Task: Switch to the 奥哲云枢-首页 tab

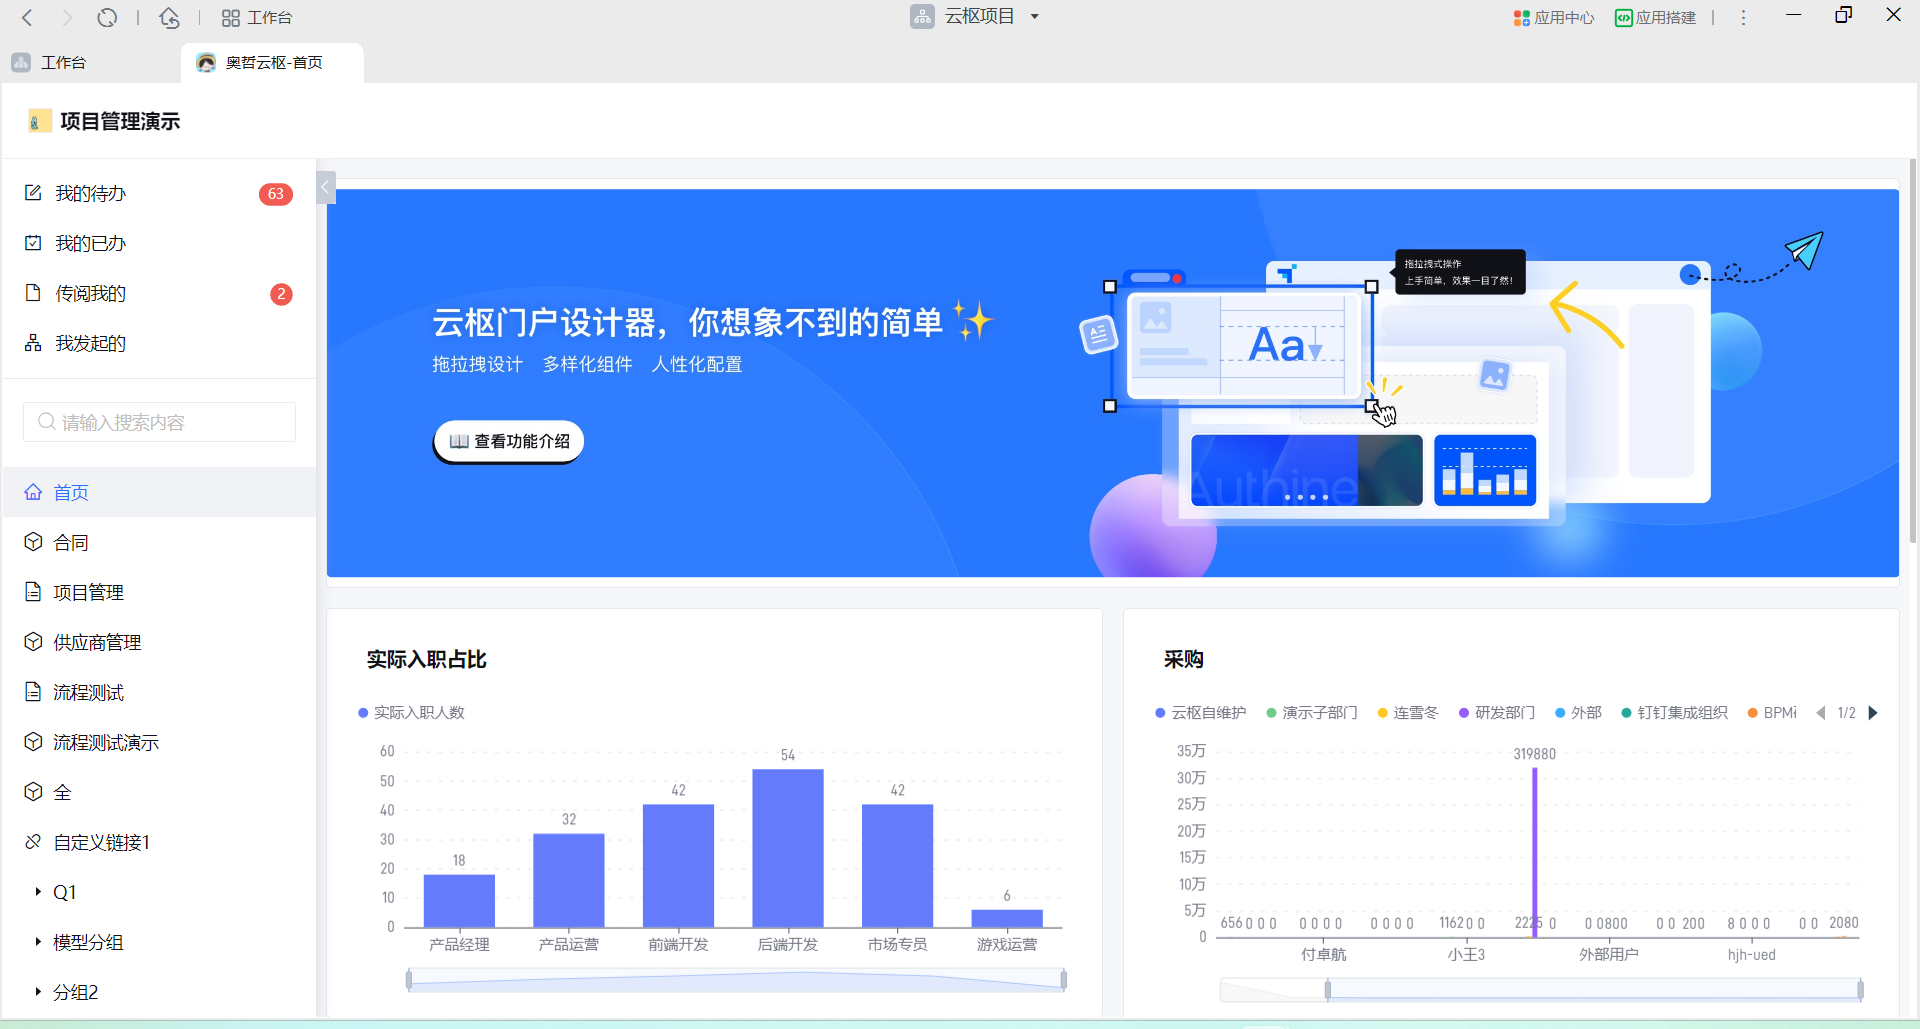Action: pos(273,62)
